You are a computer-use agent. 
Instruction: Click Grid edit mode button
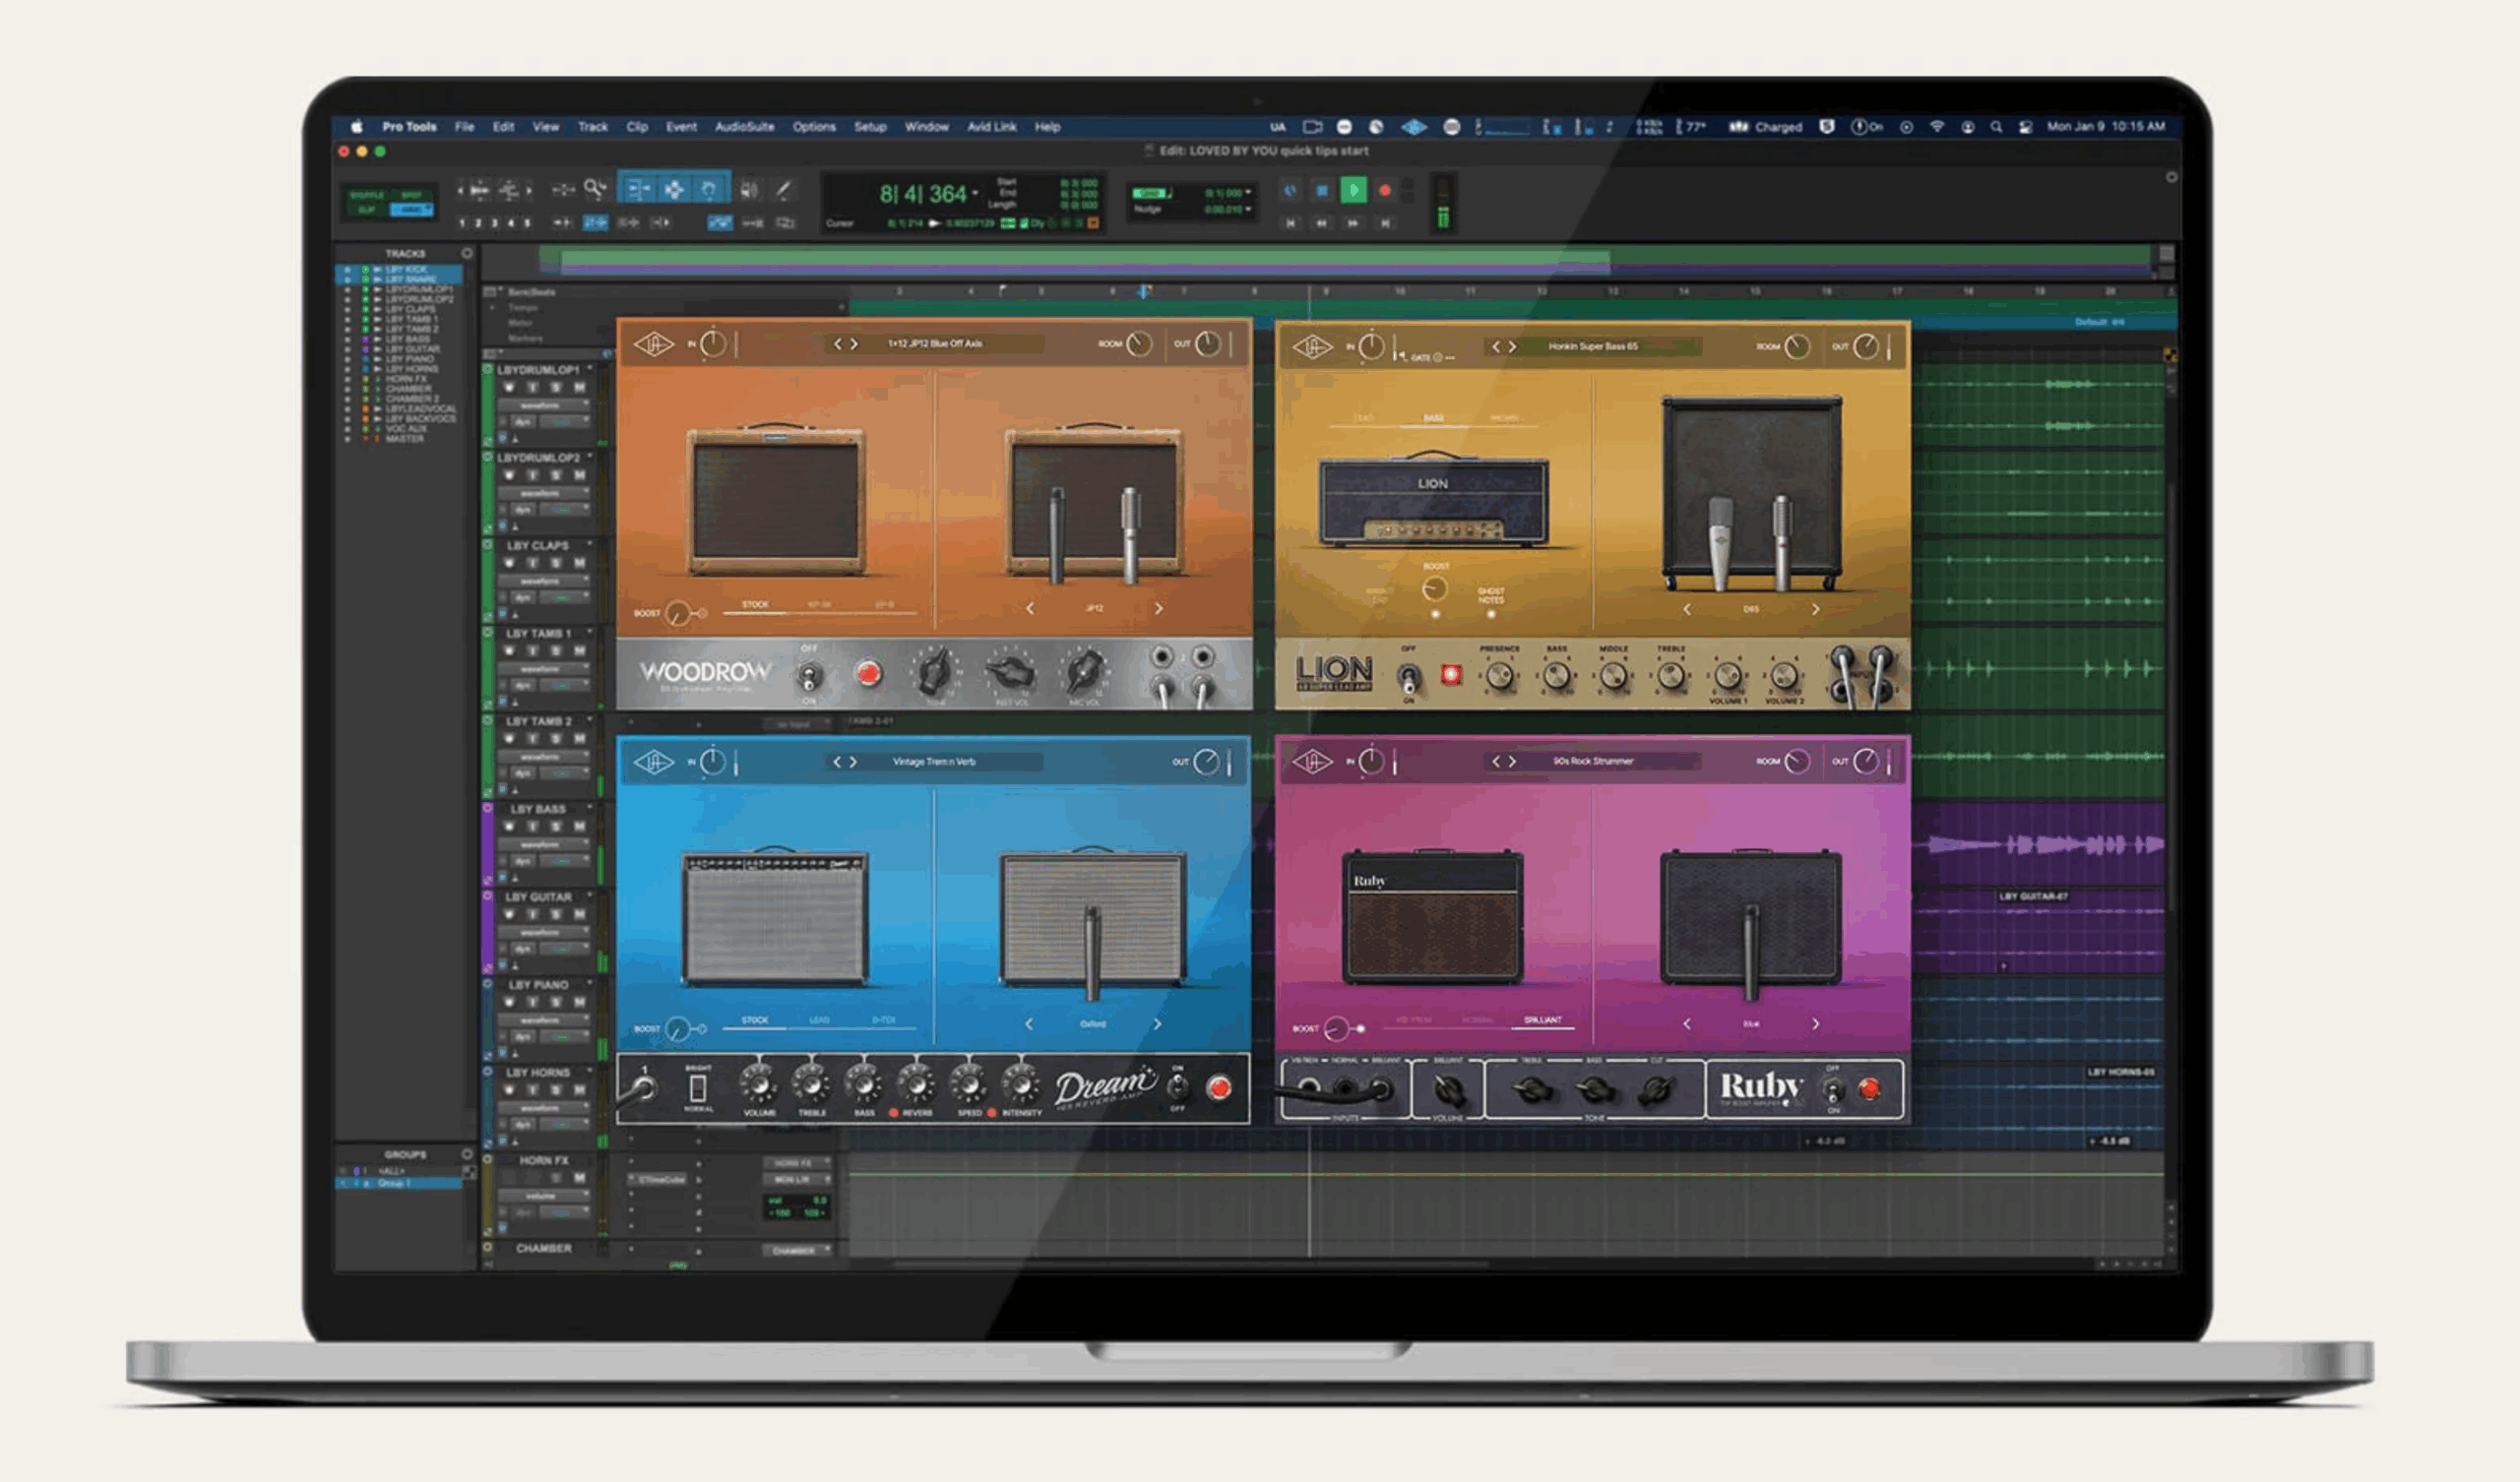pos(410,210)
